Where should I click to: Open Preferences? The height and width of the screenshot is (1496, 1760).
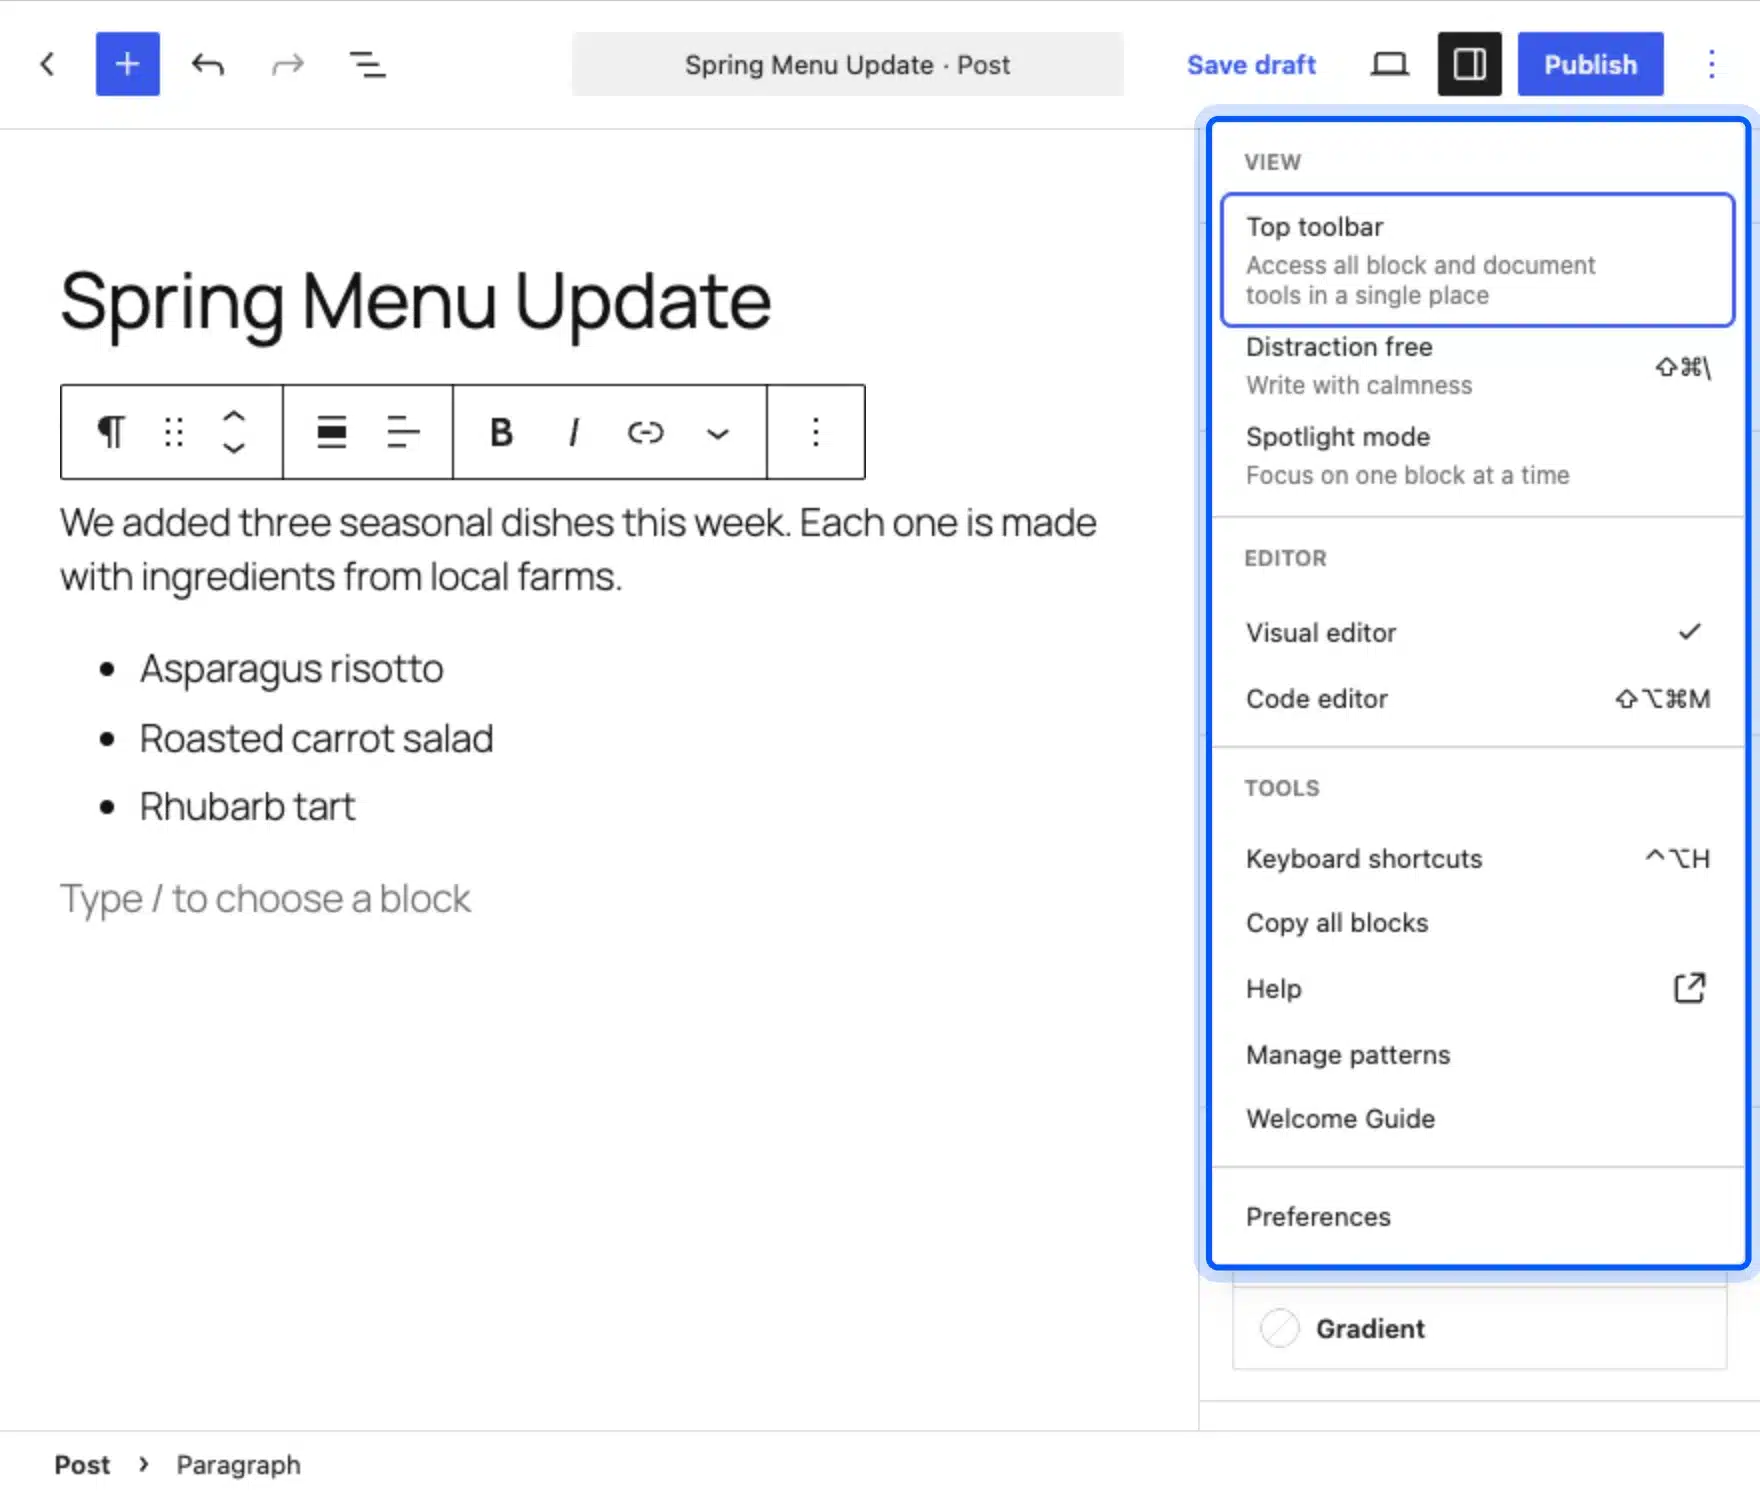(x=1477, y=1216)
